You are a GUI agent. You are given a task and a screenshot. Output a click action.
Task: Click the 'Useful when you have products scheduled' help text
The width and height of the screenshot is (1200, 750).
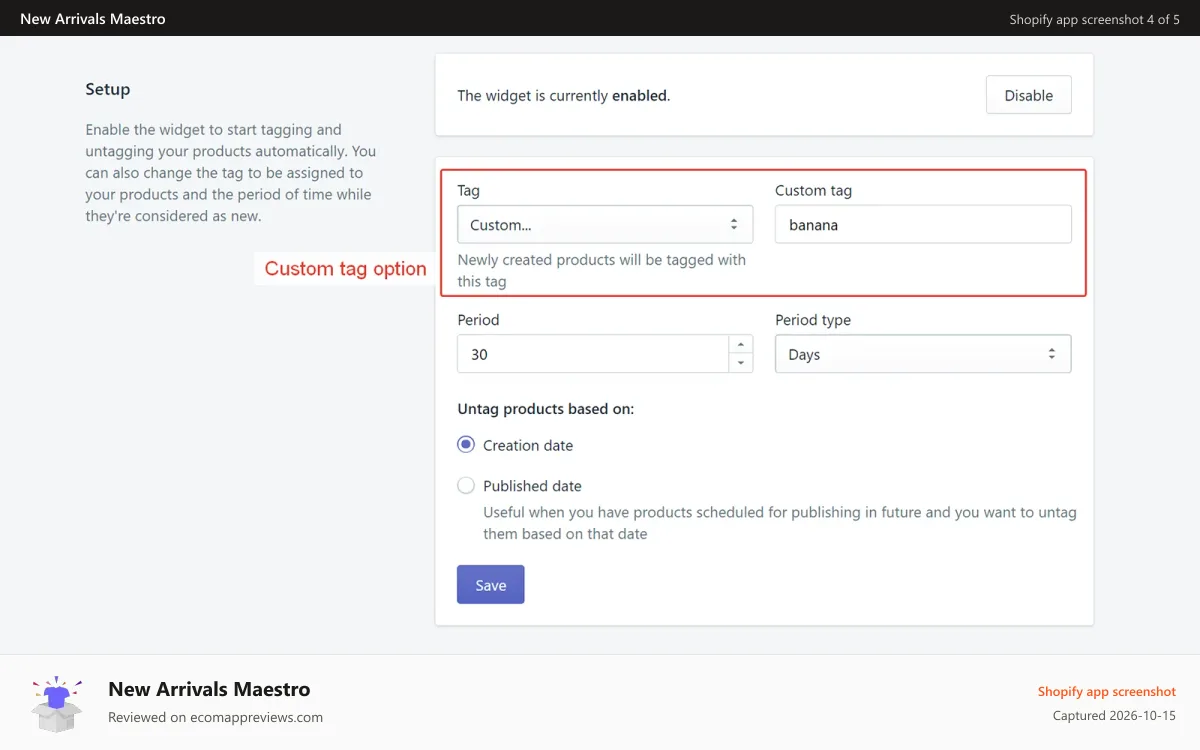(x=780, y=523)
